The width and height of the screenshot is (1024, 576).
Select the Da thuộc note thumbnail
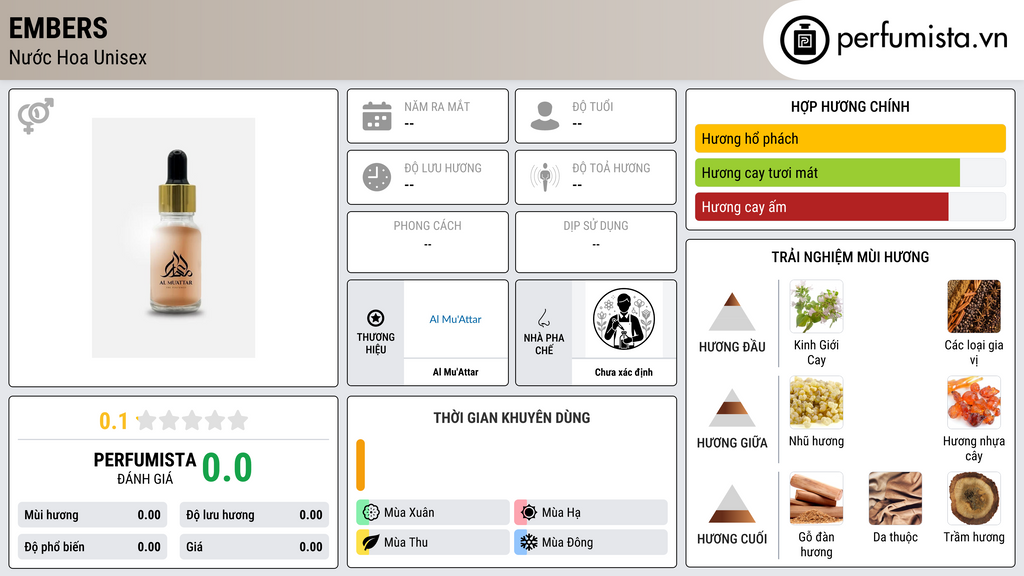pos(895,498)
